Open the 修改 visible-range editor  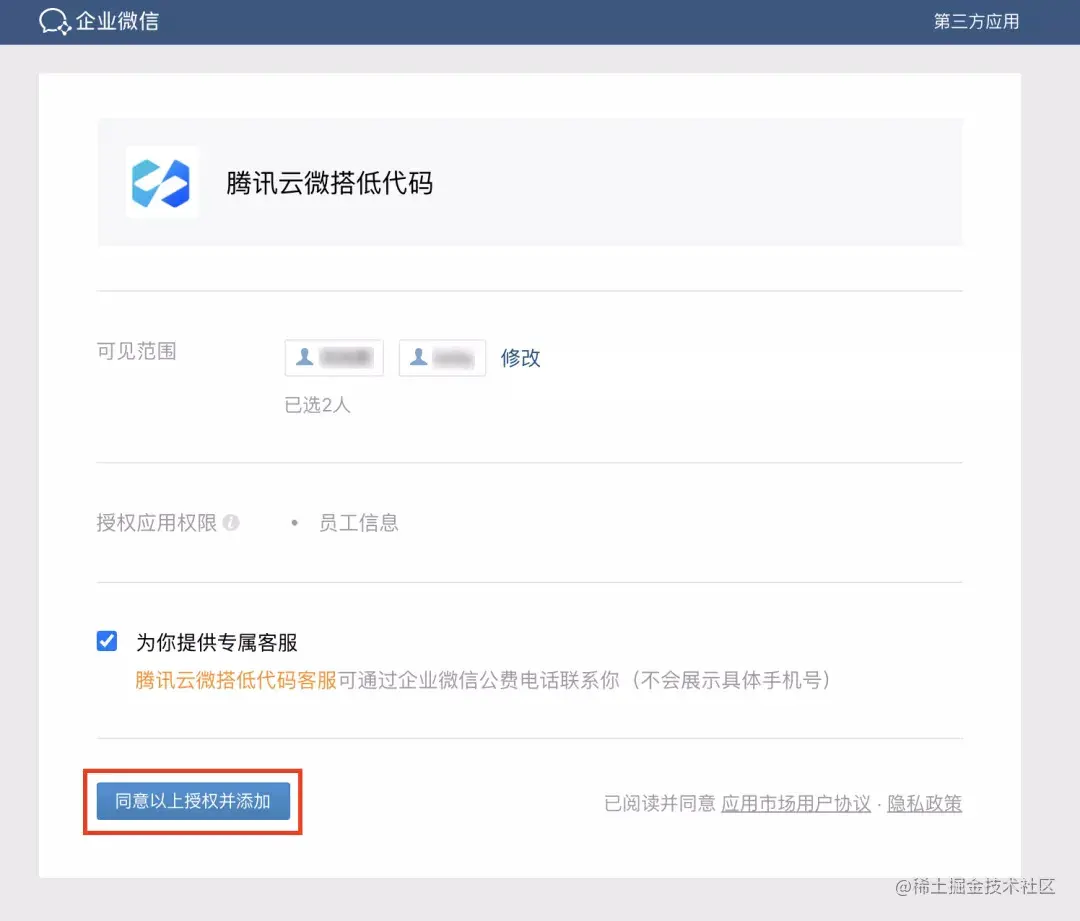[520, 357]
